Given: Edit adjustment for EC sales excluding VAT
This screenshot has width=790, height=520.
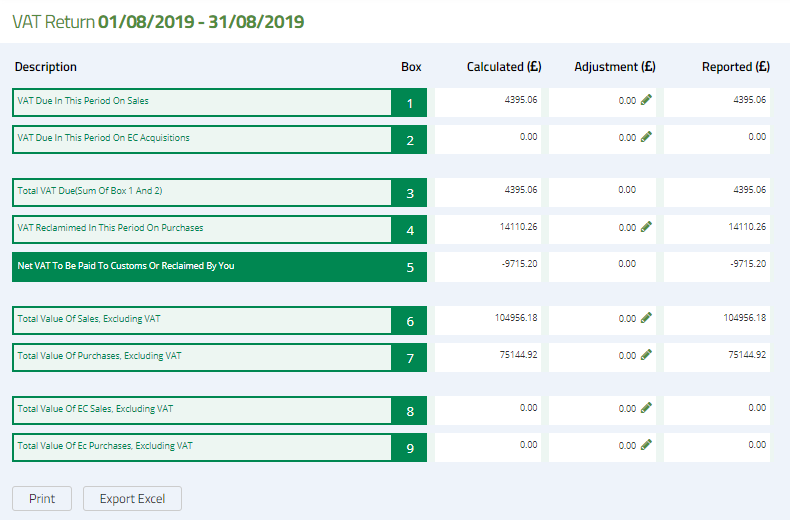Looking at the screenshot, I should [646, 408].
